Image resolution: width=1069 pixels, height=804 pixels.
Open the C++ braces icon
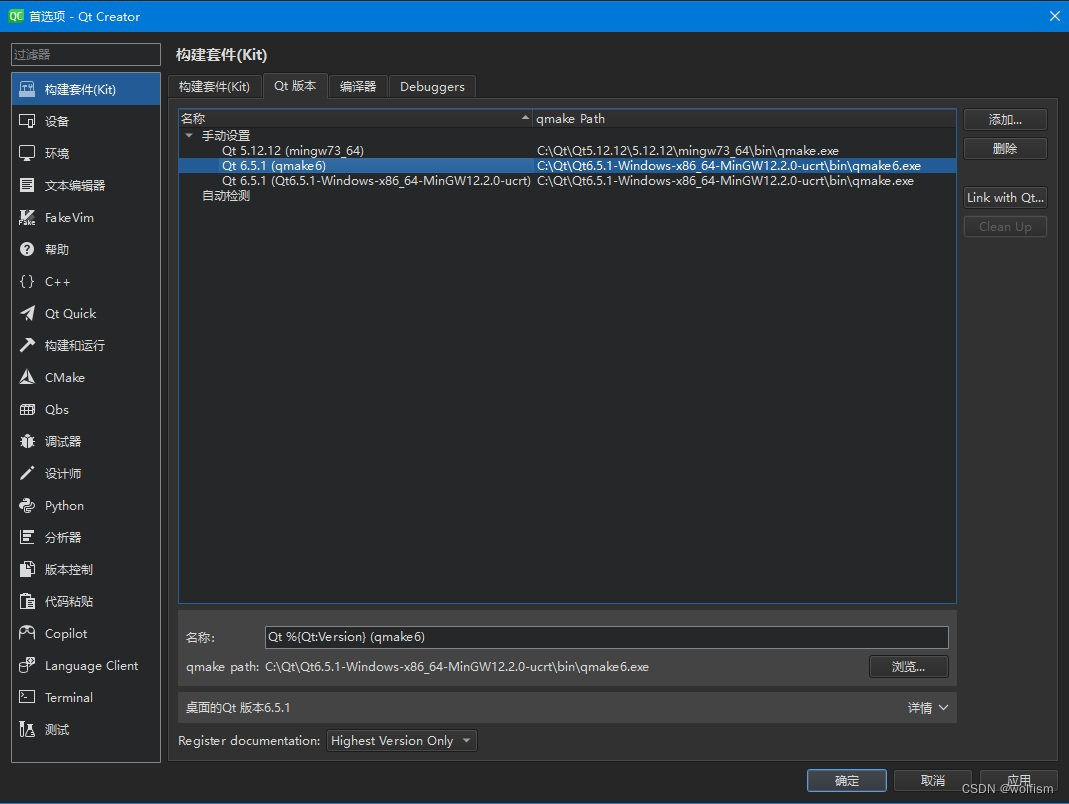[27, 282]
